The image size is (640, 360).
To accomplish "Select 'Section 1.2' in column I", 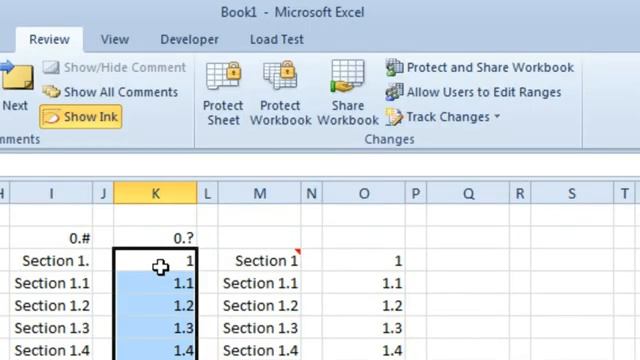I will coord(51,305).
